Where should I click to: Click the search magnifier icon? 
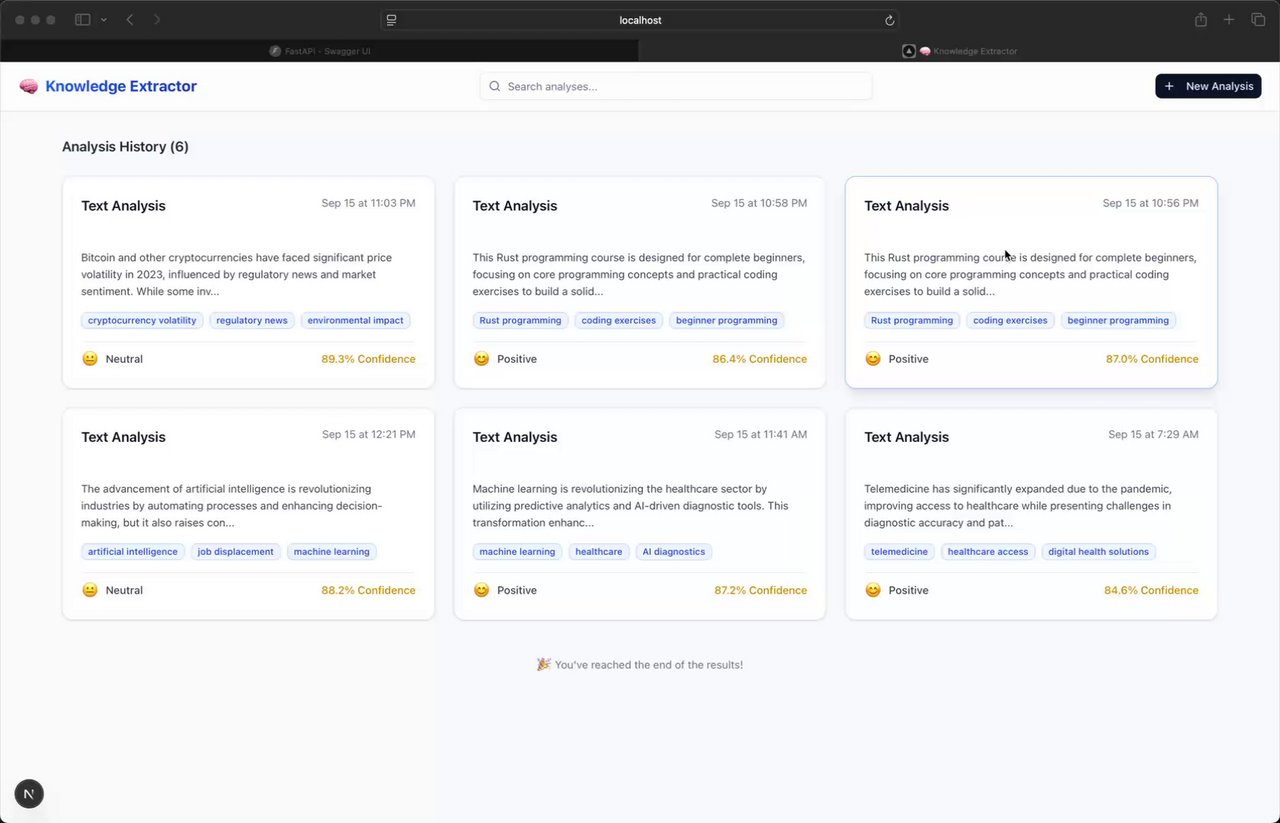pos(494,87)
